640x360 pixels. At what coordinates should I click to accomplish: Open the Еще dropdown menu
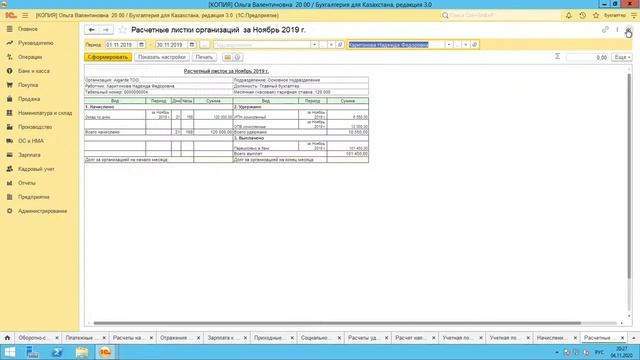[622, 58]
